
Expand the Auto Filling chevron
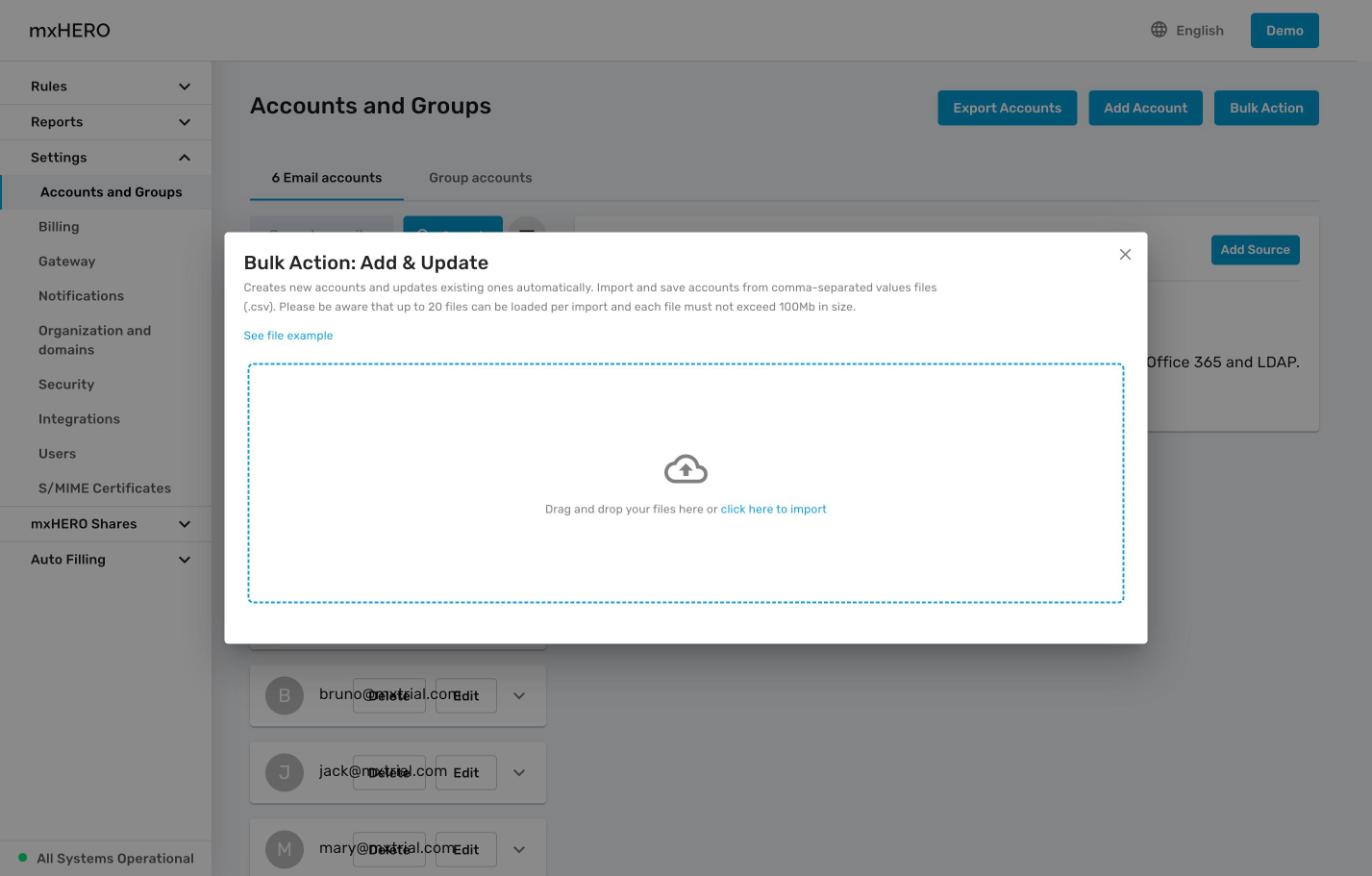[x=184, y=560]
